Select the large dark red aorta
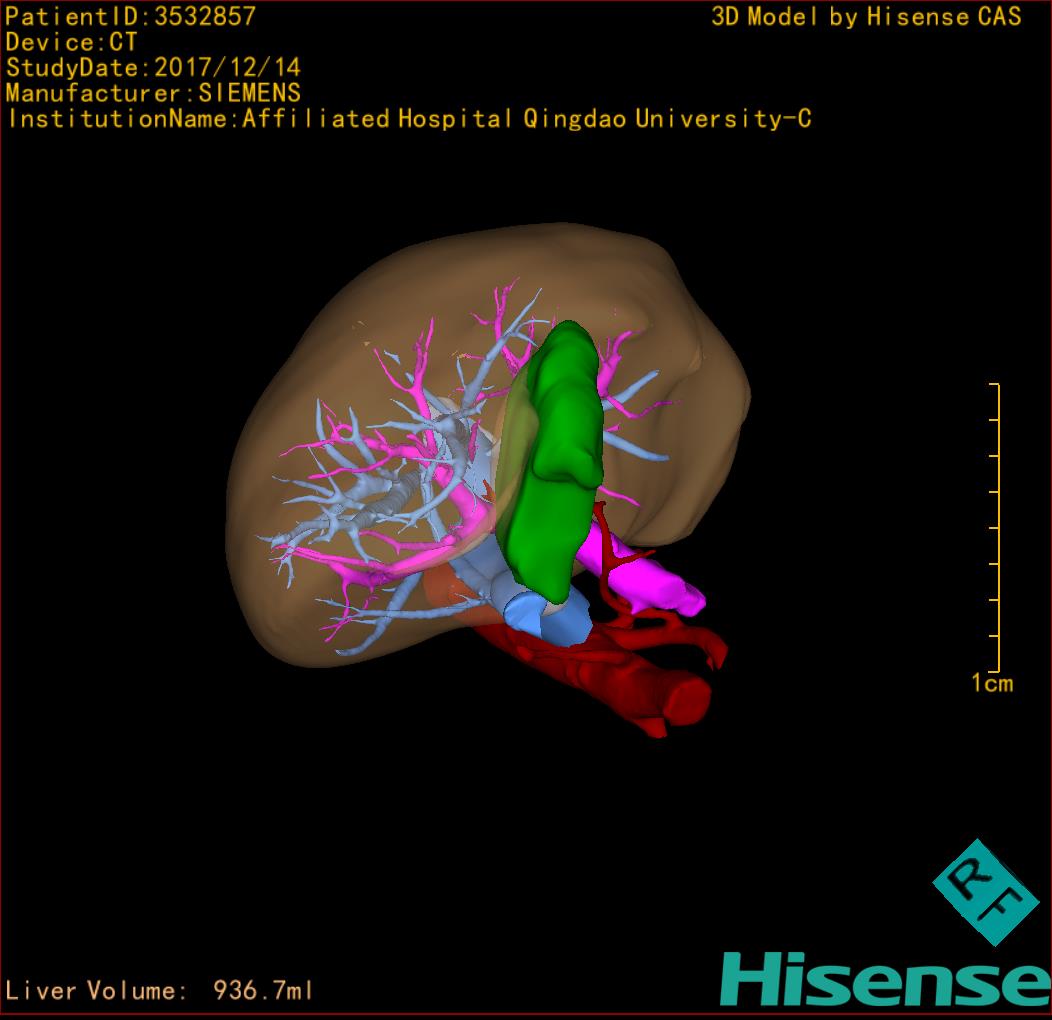Image resolution: width=1052 pixels, height=1020 pixels. pos(640,690)
